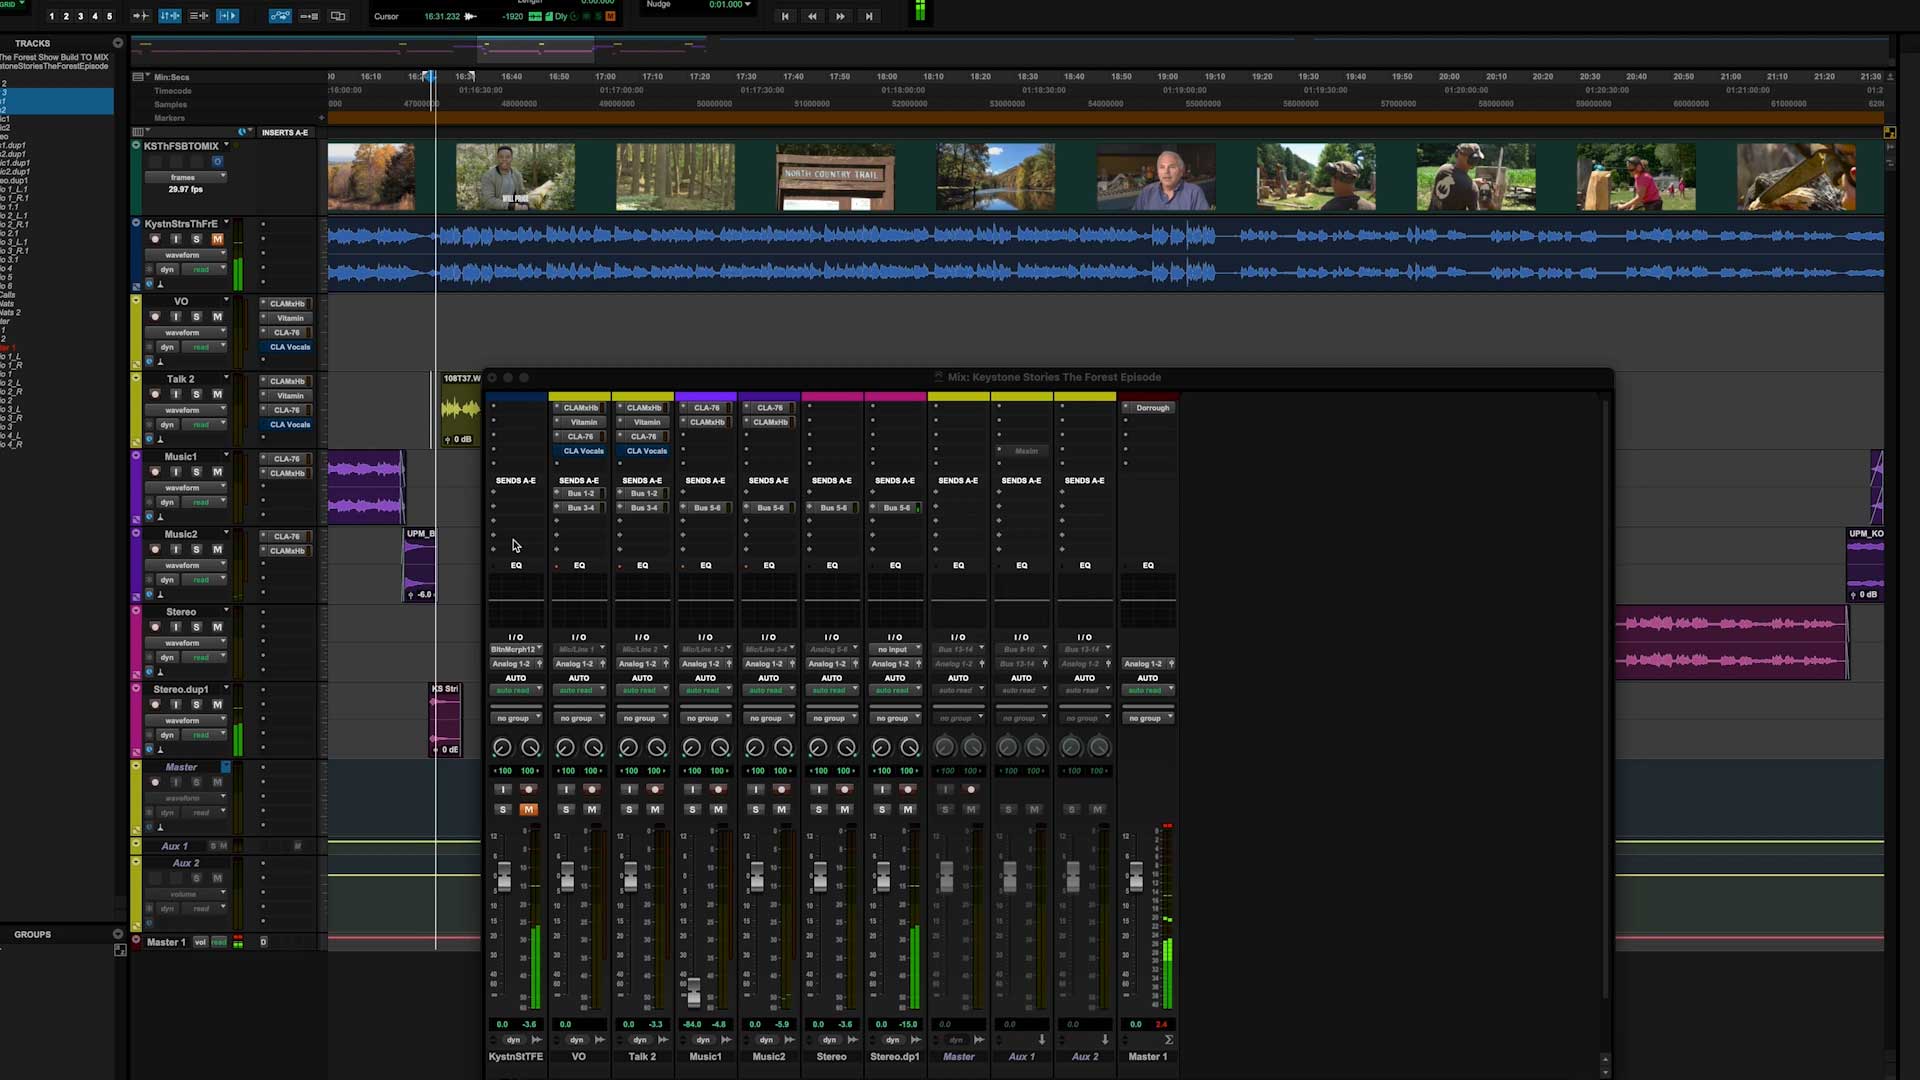Toggle the video online button on KSThFSBTOMIX
Viewport: 1920px width, 1080px height.
[x=217, y=161]
